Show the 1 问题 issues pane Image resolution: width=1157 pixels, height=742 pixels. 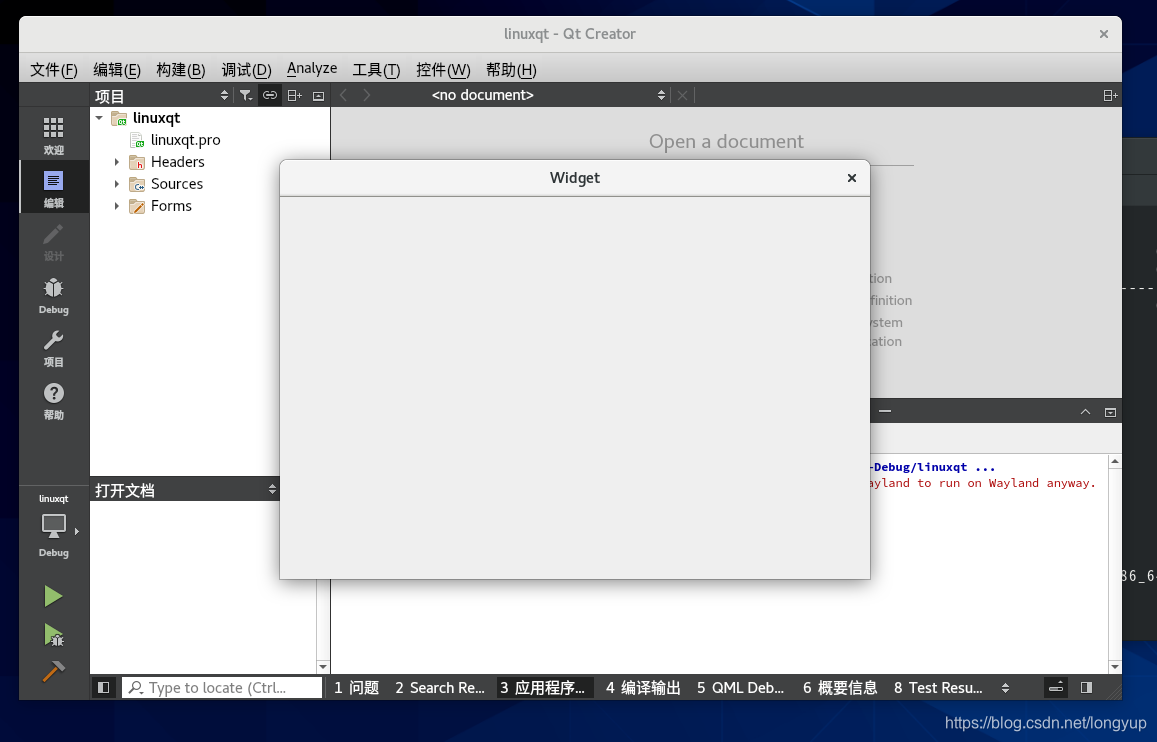click(356, 687)
